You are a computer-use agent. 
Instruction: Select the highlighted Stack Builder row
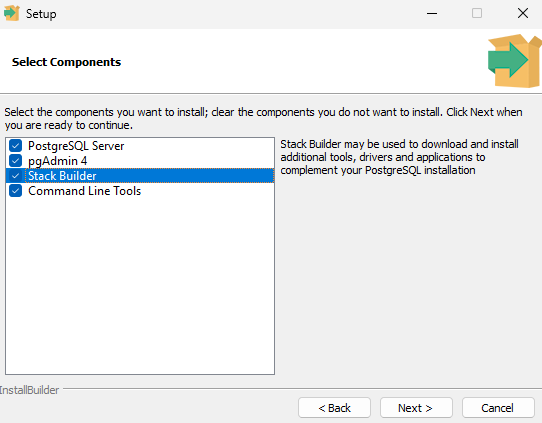point(140,176)
